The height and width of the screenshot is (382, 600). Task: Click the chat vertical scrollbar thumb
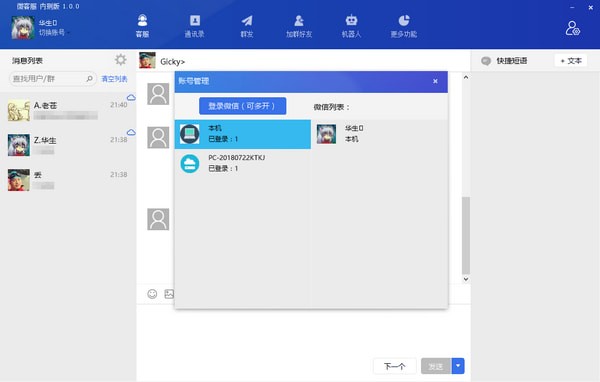pyautogui.click(x=466, y=235)
